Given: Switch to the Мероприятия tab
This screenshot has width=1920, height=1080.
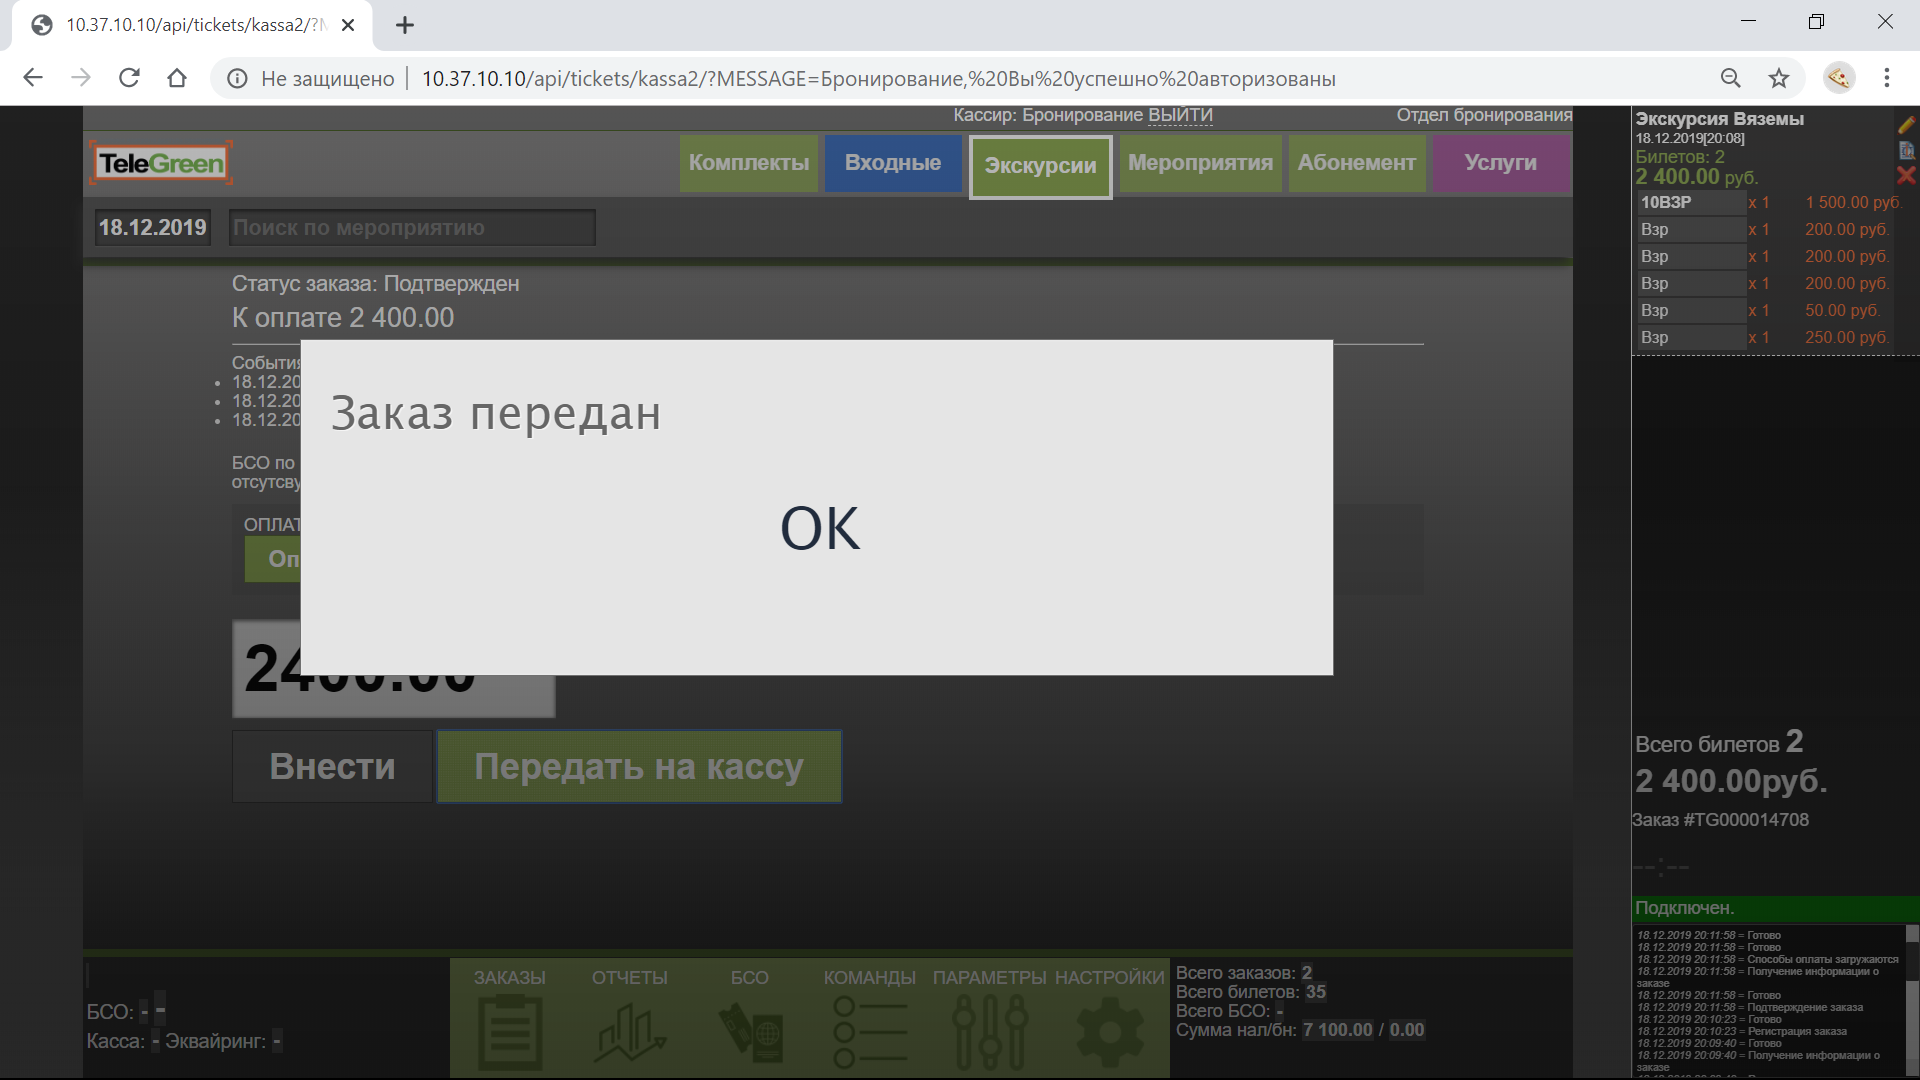Looking at the screenshot, I should tap(1200, 163).
